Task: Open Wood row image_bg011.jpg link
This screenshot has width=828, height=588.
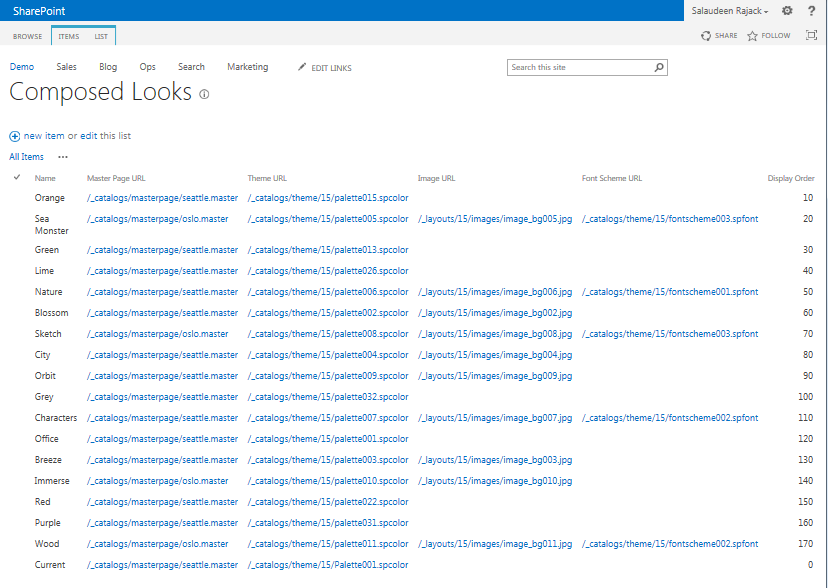Action: pos(495,544)
